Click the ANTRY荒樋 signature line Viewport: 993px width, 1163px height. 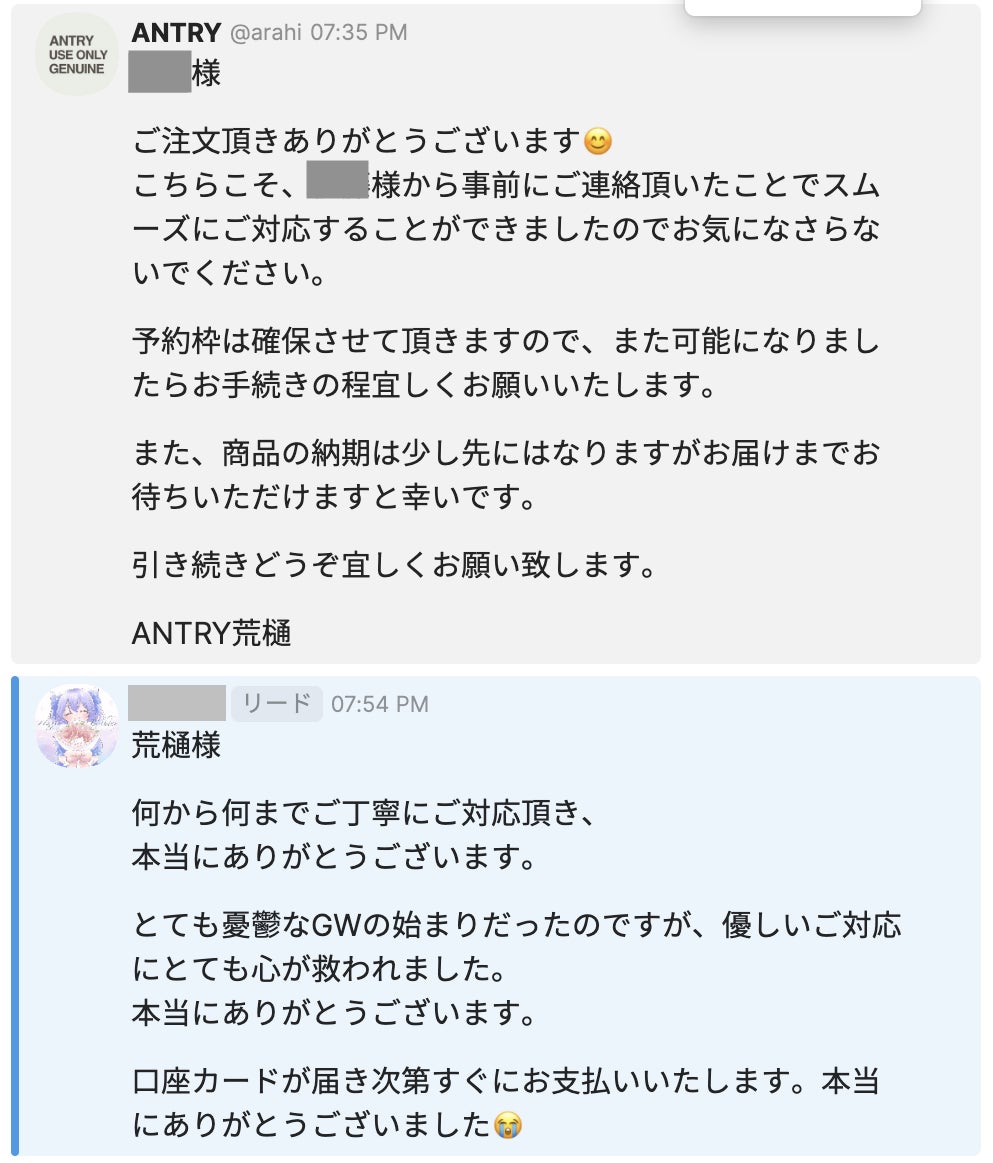pyautogui.click(x=212, y=634)
